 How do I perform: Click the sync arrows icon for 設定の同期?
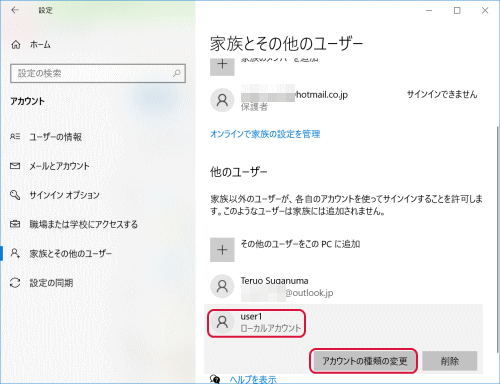pos(15,283)
